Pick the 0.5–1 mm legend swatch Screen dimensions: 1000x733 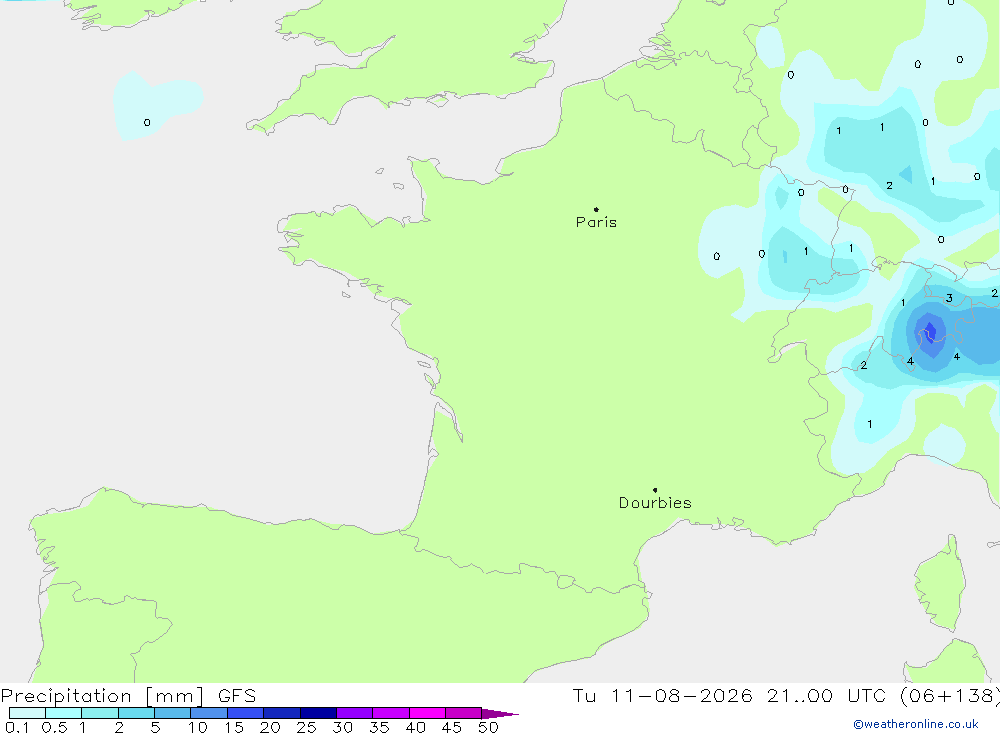pos(63,713)
